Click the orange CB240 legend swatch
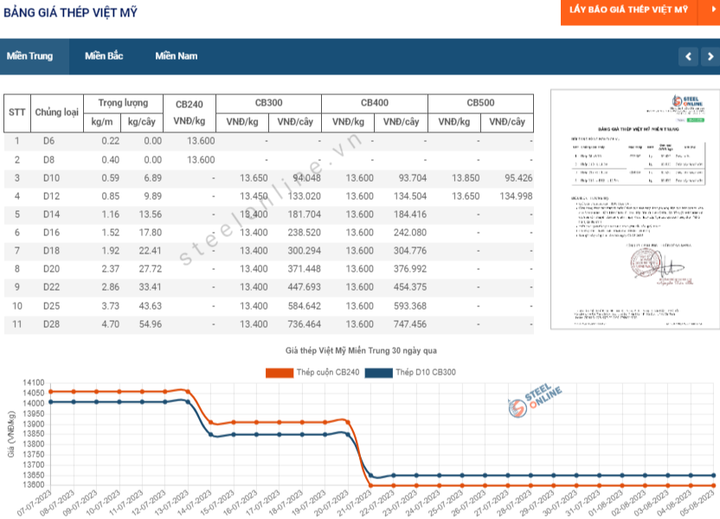The image size is (720, 519). (x=279, y=372)
